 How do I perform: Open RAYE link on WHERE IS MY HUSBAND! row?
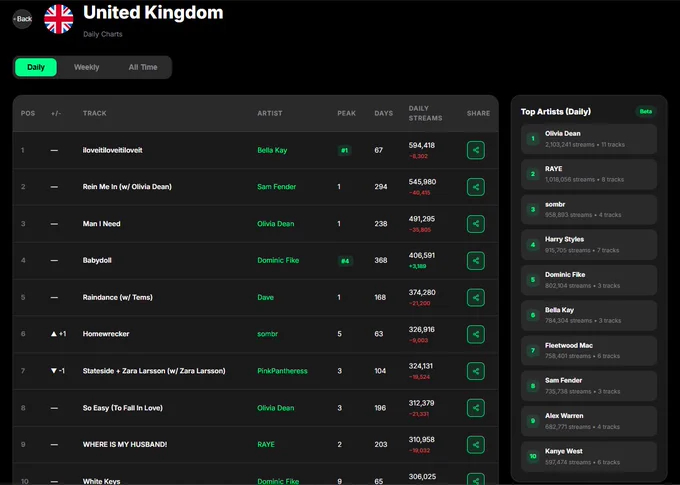[266, 445]
